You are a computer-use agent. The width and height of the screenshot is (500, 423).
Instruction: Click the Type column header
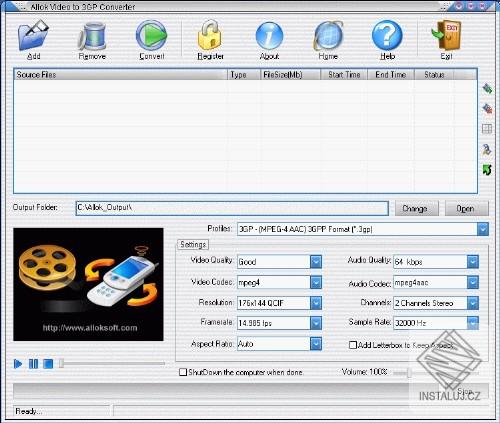[x=244, y=75]
